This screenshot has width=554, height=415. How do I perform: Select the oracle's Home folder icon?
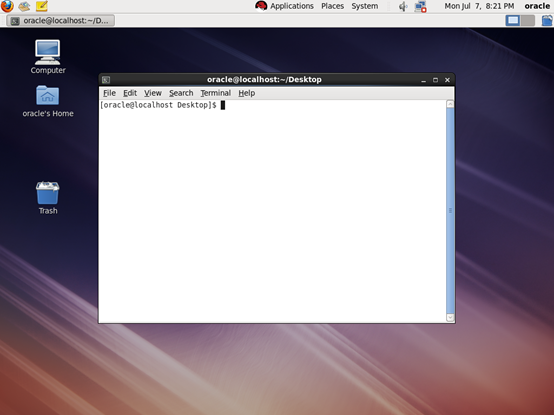48,101
